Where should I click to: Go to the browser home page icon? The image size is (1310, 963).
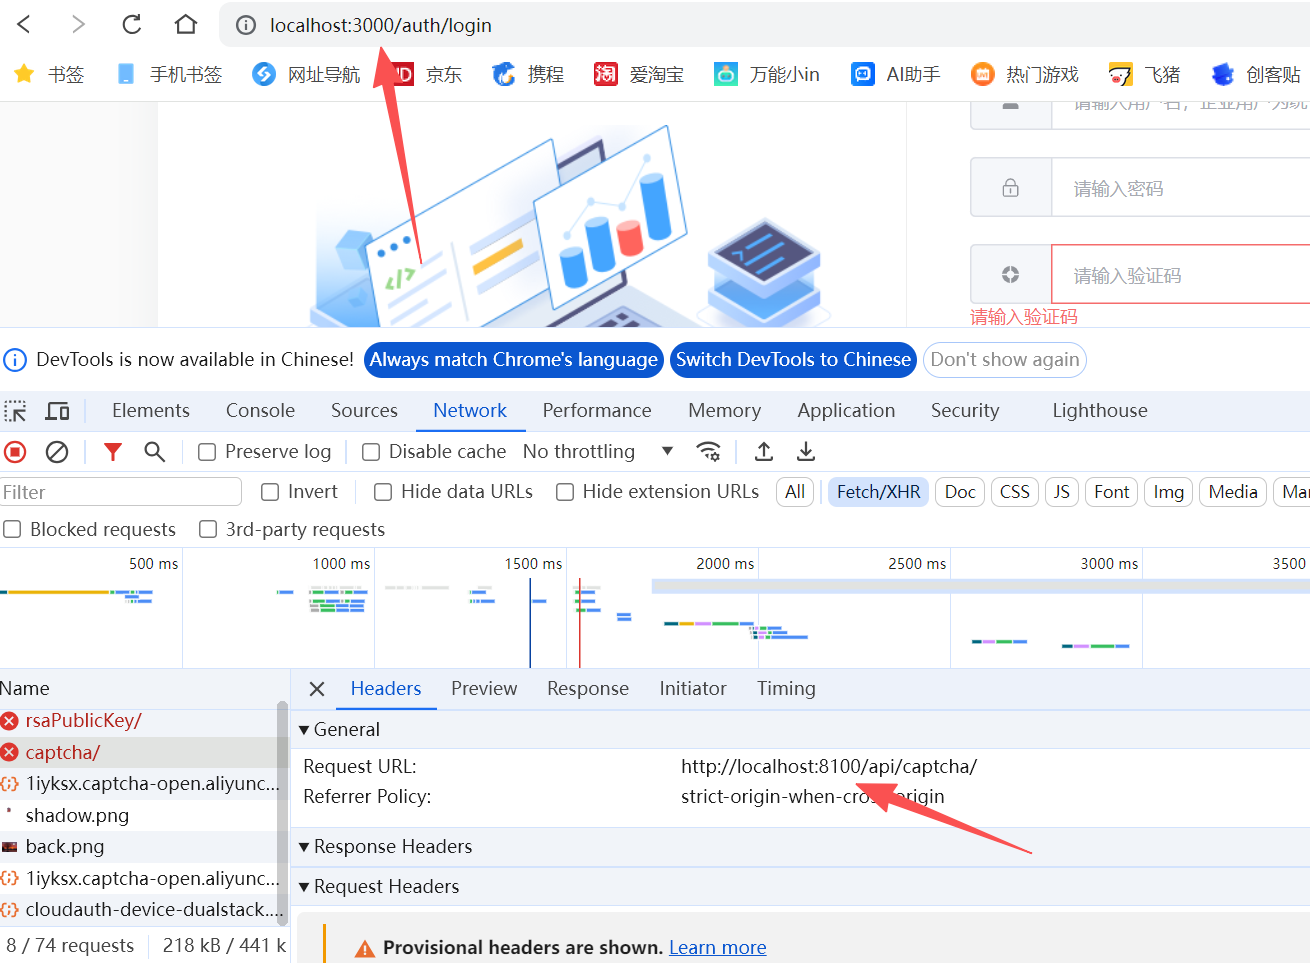[185, 24]
